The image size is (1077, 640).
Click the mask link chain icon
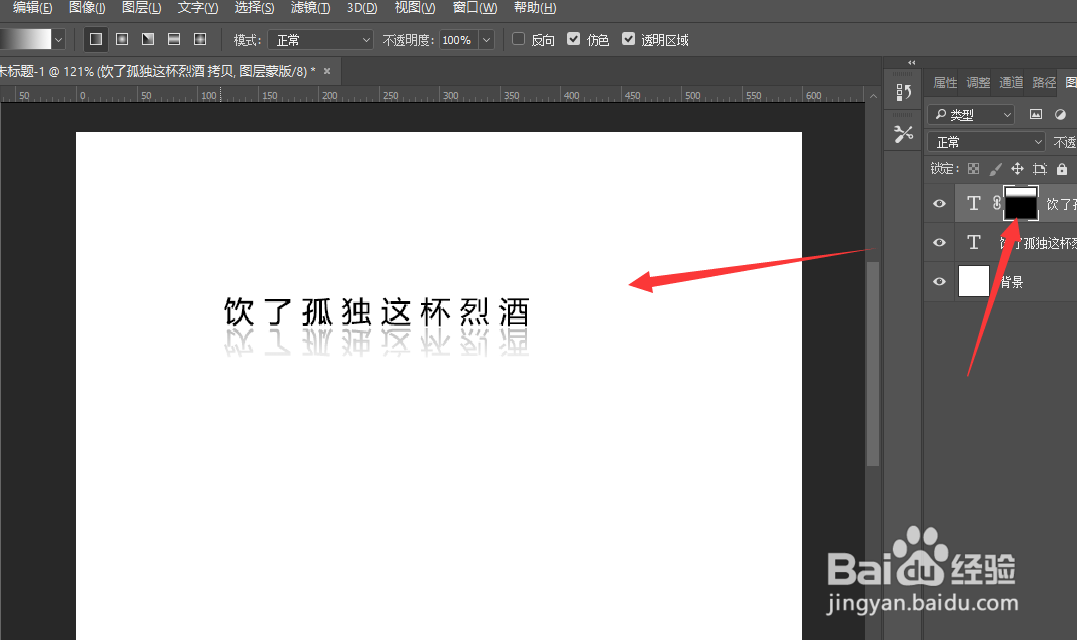coord(997,203)
